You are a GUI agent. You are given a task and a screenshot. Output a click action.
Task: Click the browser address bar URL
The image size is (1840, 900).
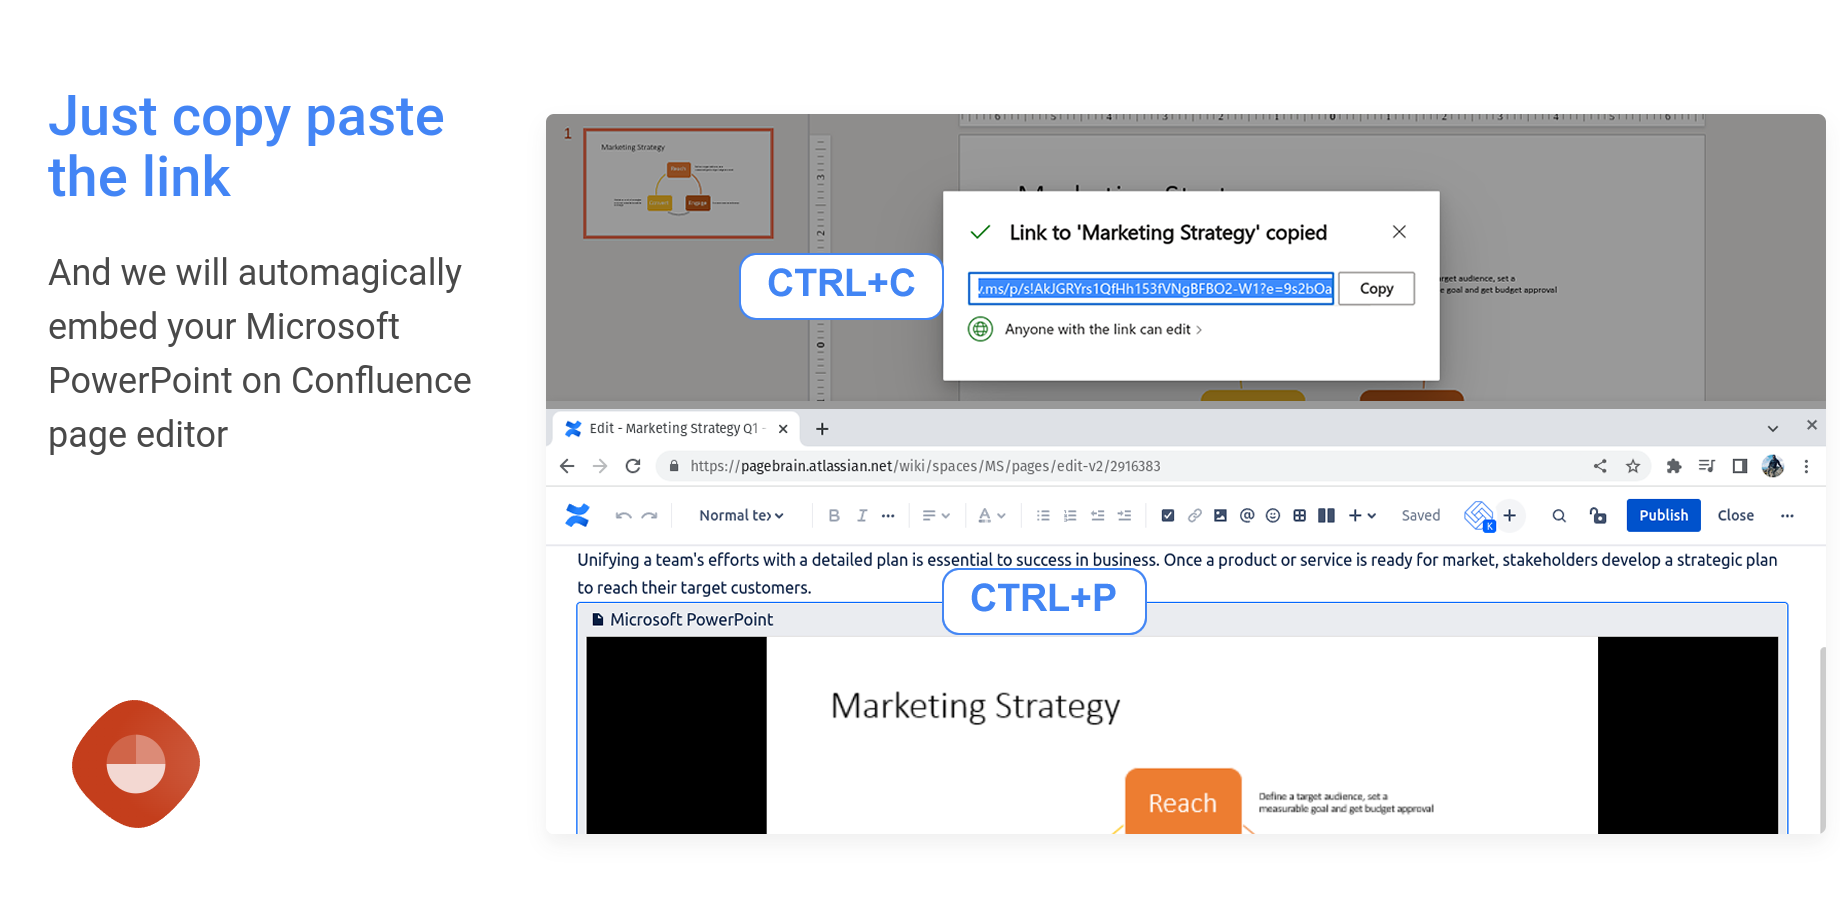click(x=925, y=466)
